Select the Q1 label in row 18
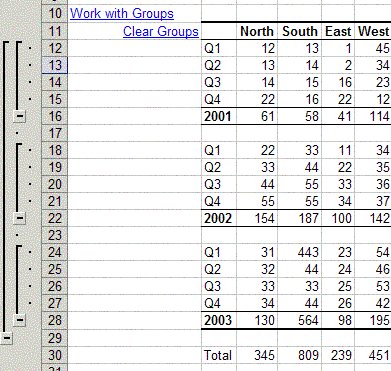Image resolution: width=391 pixels, height=371 pixels. coord(219,150)
